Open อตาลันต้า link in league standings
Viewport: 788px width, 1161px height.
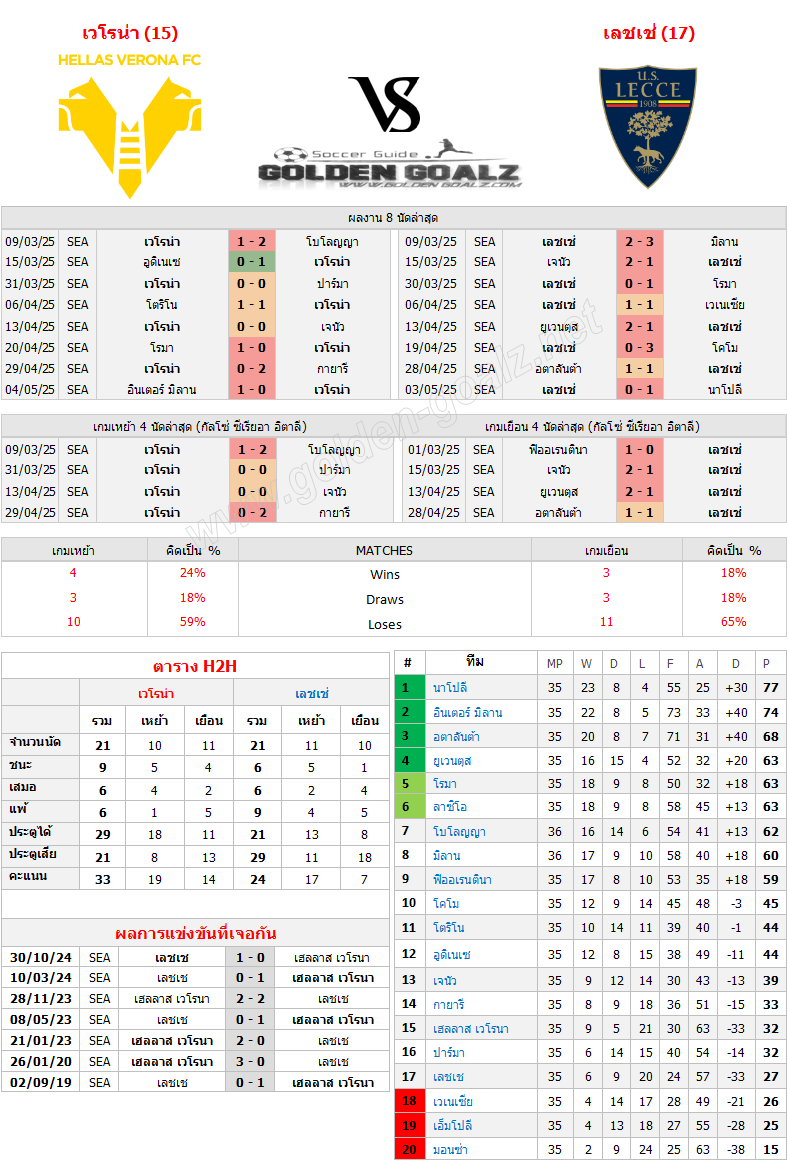coord(458,737)
